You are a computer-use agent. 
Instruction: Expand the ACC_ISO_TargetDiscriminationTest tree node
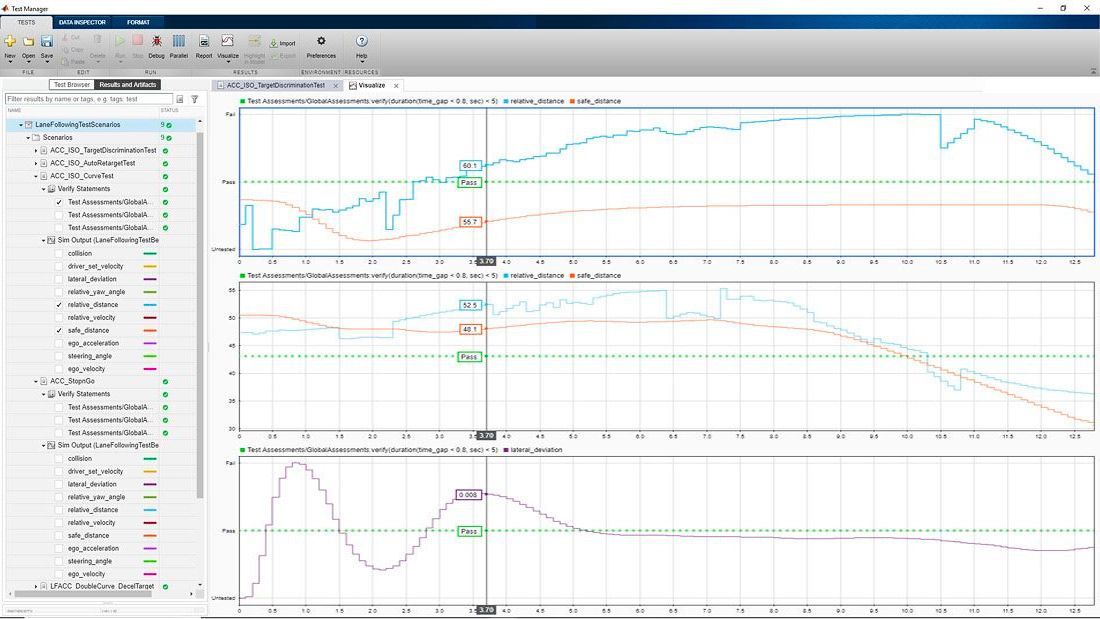pyautogui.click(x=36, y=150)
